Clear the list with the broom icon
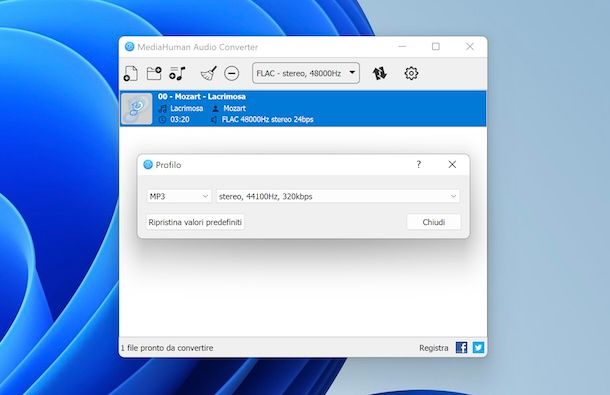Screen dimensions: 610x395 209,73
